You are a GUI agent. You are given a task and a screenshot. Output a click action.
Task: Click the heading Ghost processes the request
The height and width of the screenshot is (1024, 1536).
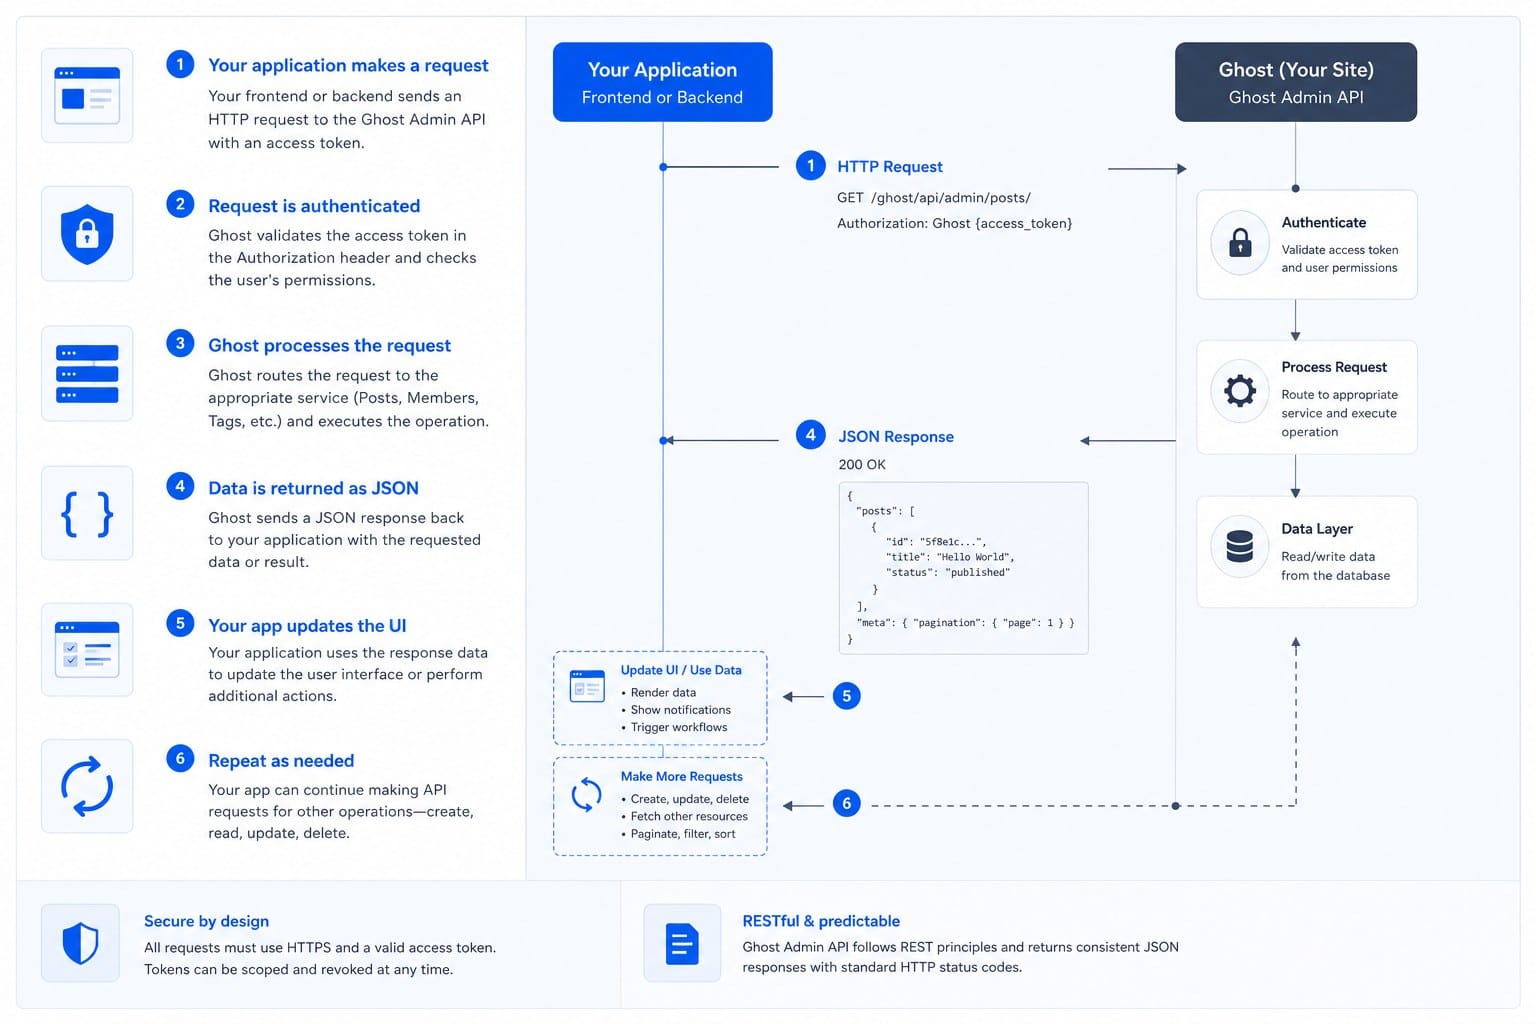coord(329,345)
